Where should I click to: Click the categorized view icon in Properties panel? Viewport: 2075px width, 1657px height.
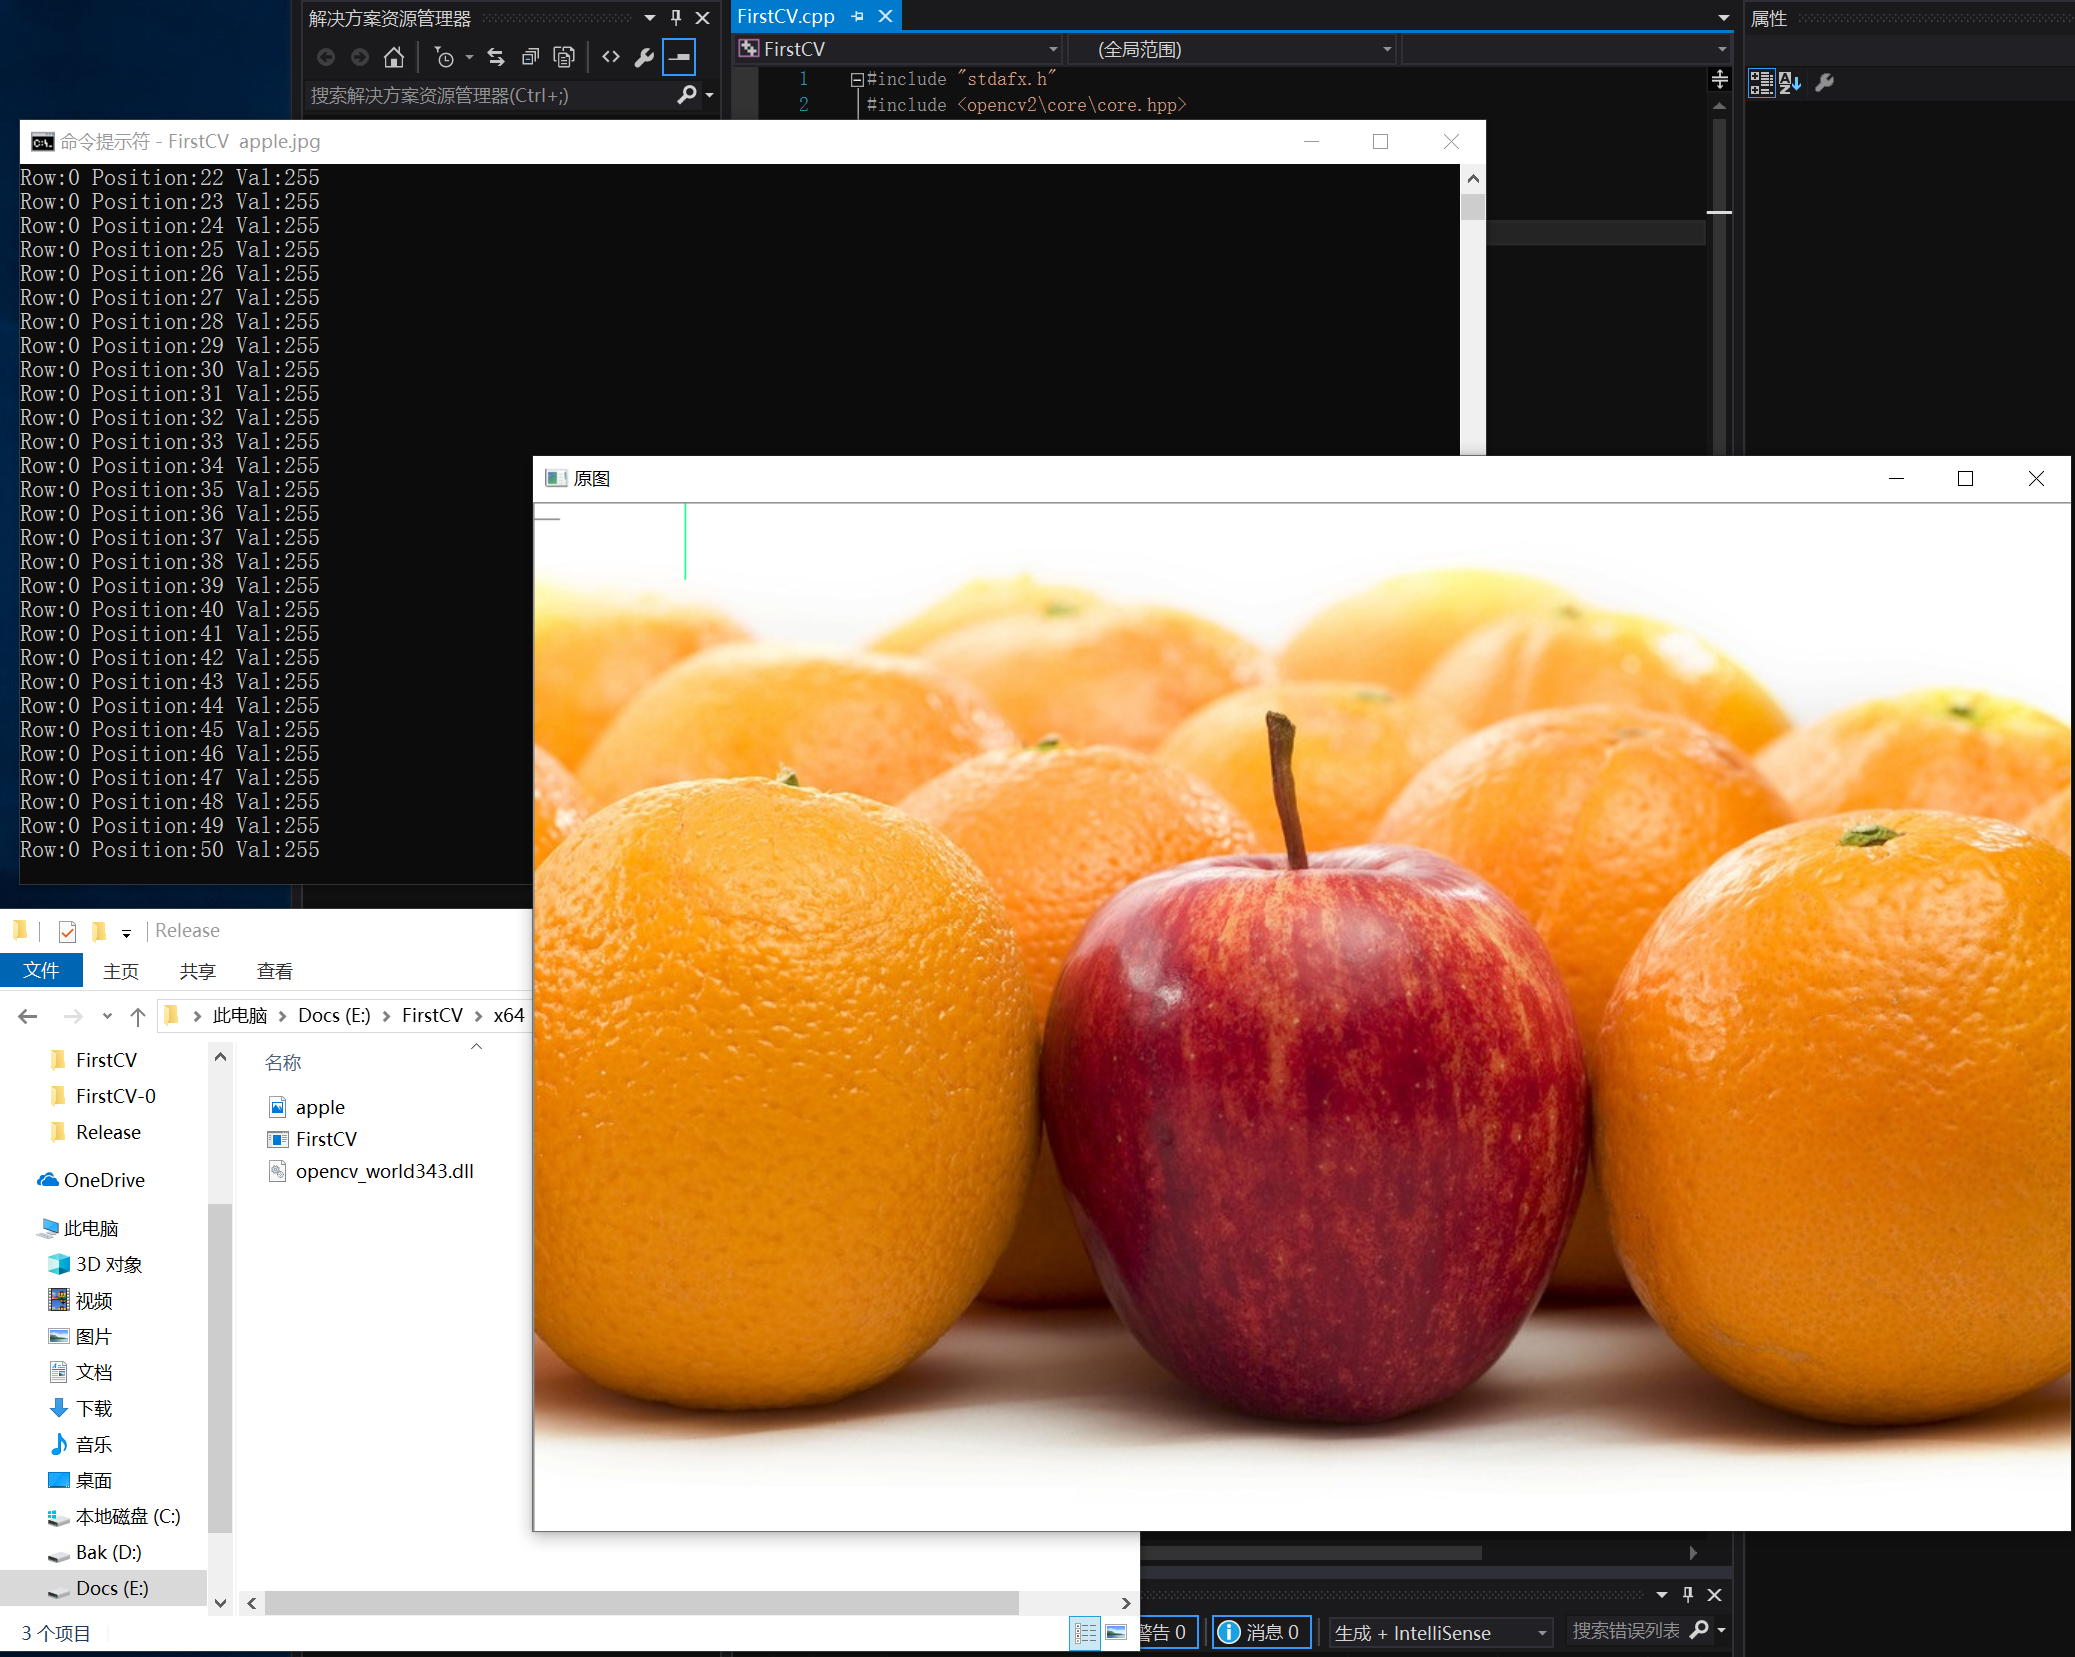point(1761,83)
